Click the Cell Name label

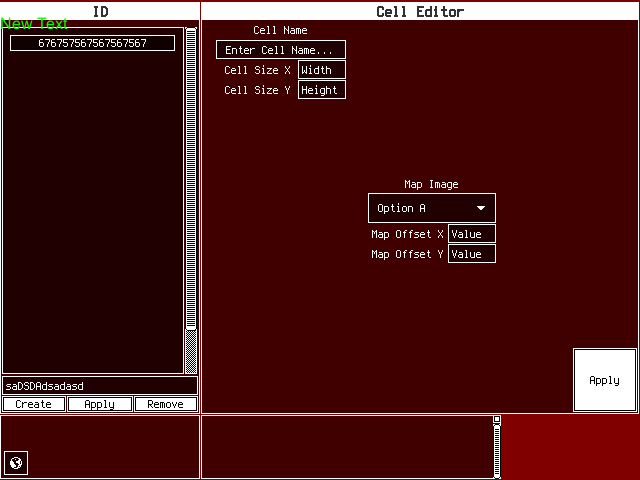[x=280, y=30]
